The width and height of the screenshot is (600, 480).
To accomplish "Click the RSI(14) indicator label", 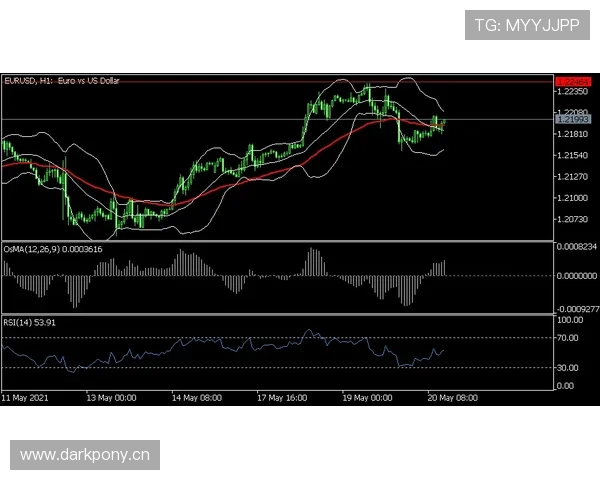I will tap(29, 322).
